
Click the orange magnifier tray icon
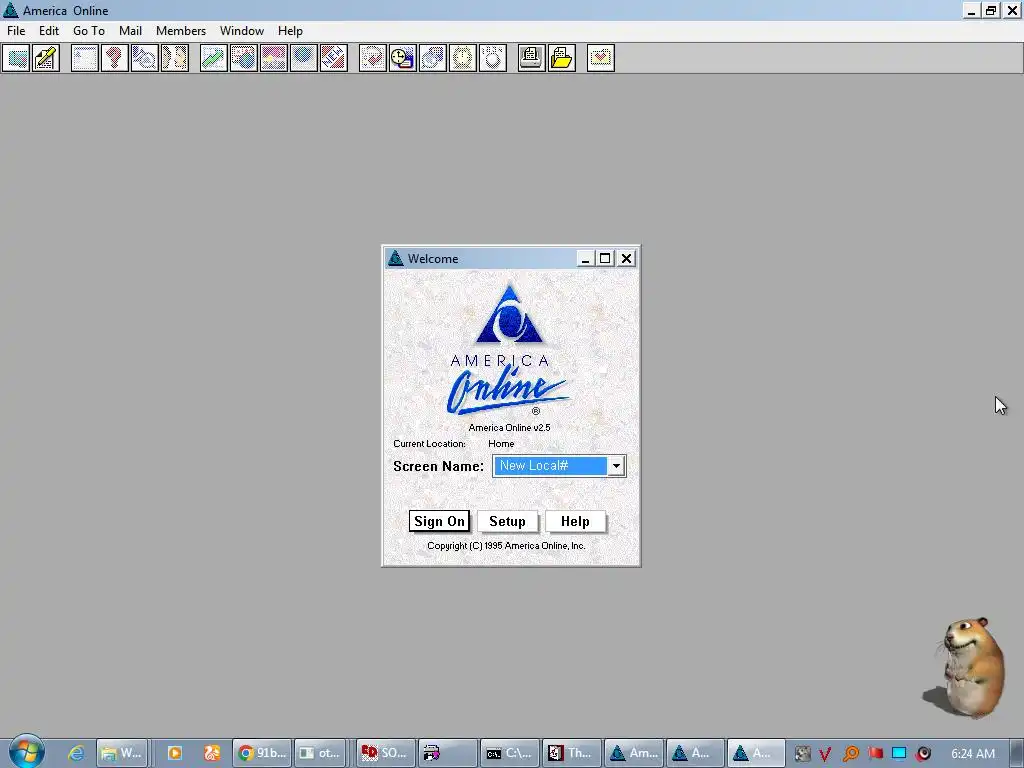[850, 754]
